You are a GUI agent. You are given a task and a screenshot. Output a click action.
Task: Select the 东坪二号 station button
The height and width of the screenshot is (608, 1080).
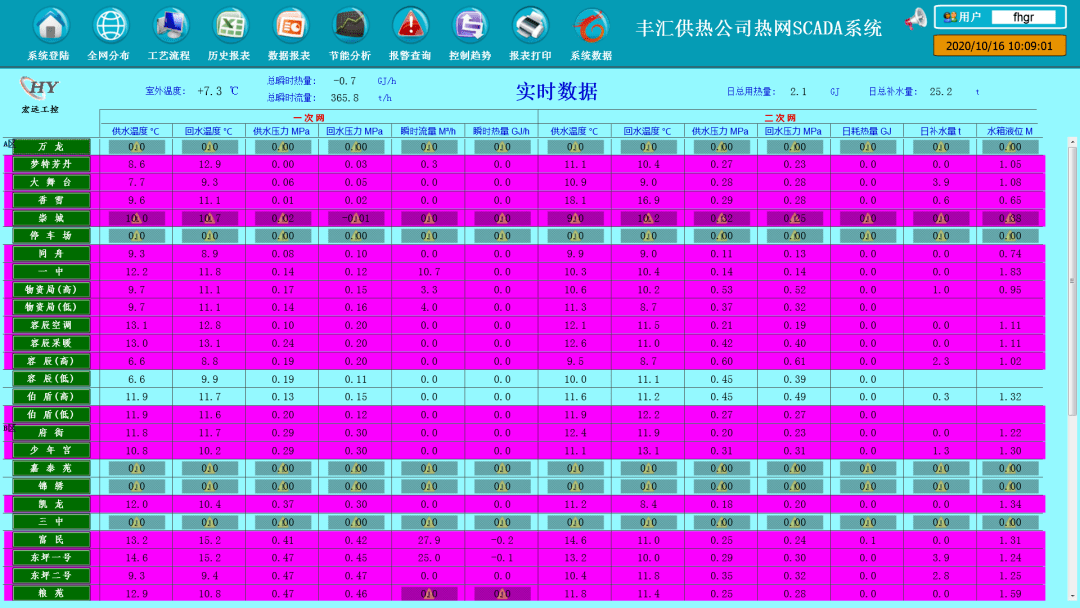coord(52,576)
